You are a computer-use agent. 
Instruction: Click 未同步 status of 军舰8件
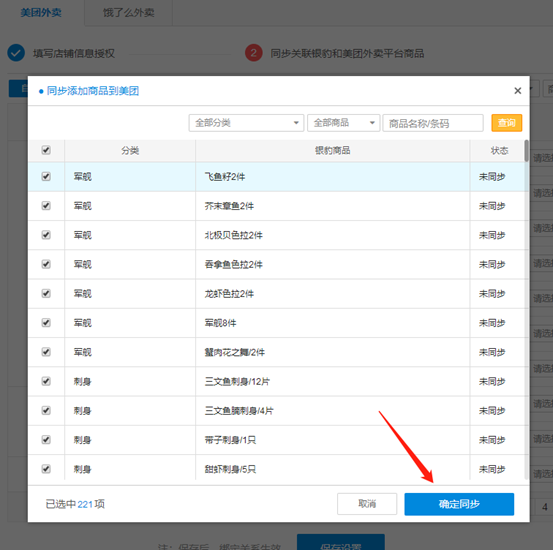pos(492,323)
